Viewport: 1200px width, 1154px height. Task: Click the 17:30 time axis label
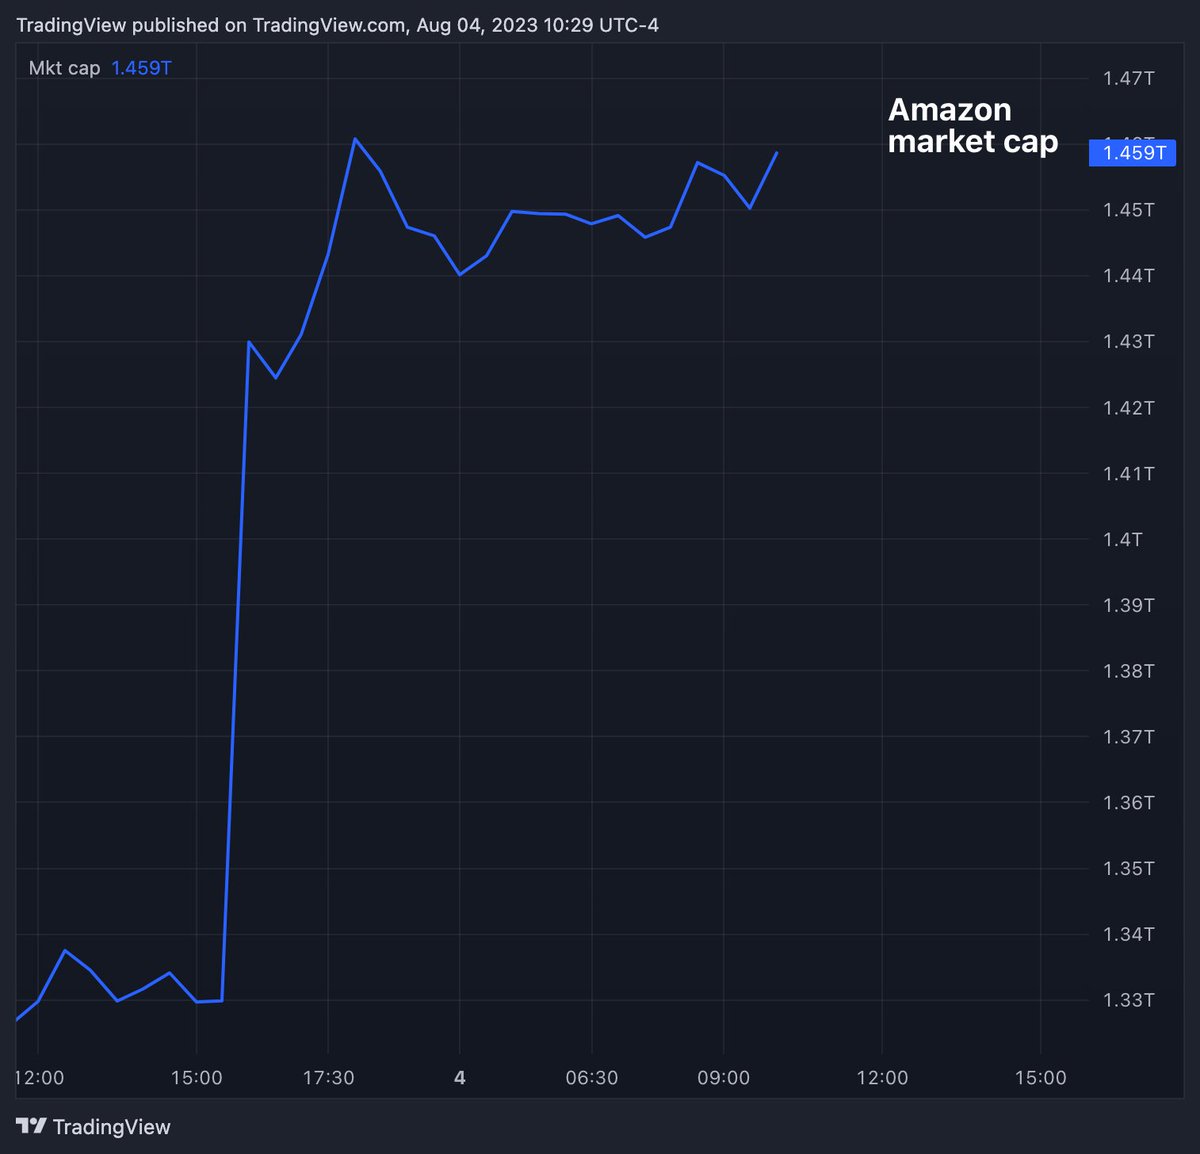click(328, 1078)
